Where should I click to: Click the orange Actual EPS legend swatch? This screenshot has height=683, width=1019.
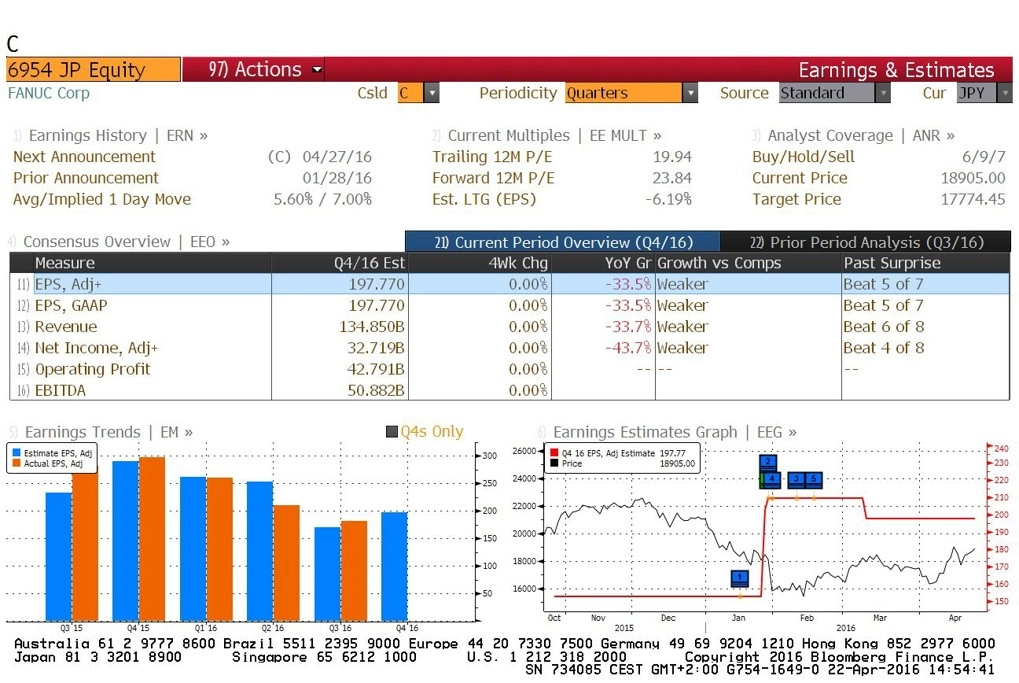click(x=16, y=463)
